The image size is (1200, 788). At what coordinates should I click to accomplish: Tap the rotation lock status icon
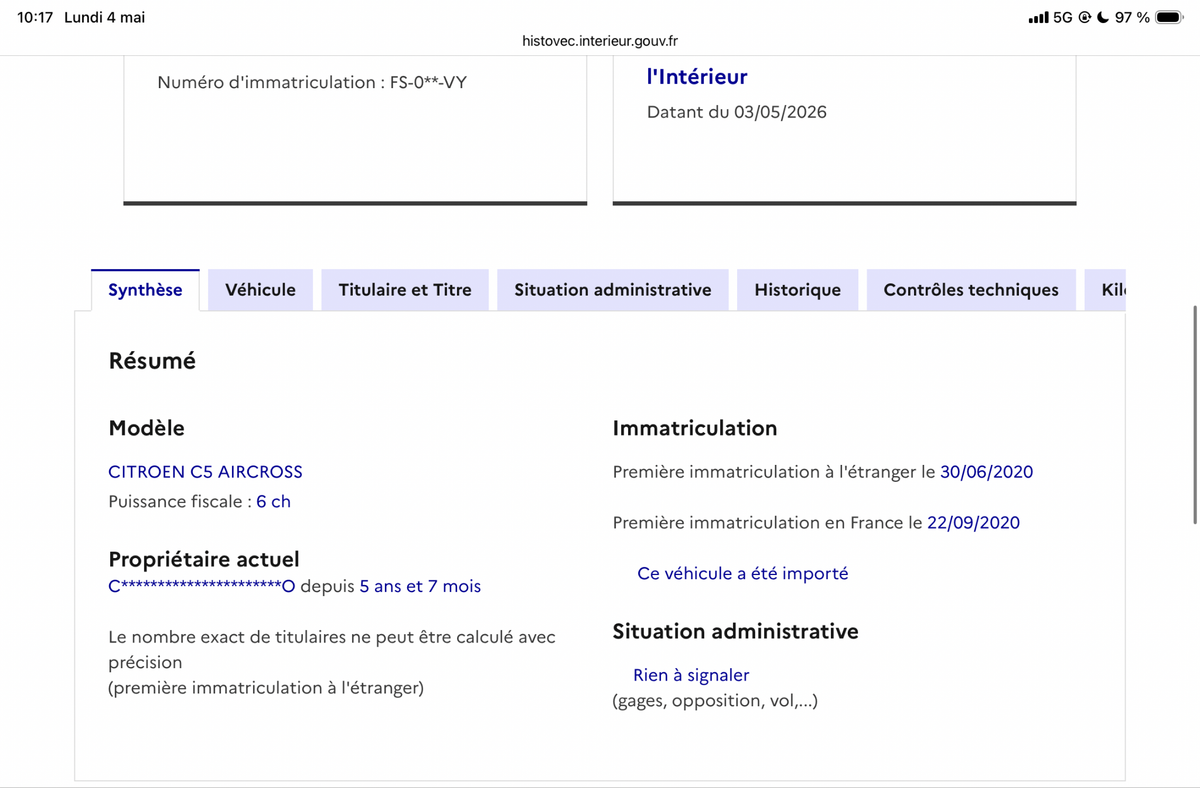coord(1084,17)
